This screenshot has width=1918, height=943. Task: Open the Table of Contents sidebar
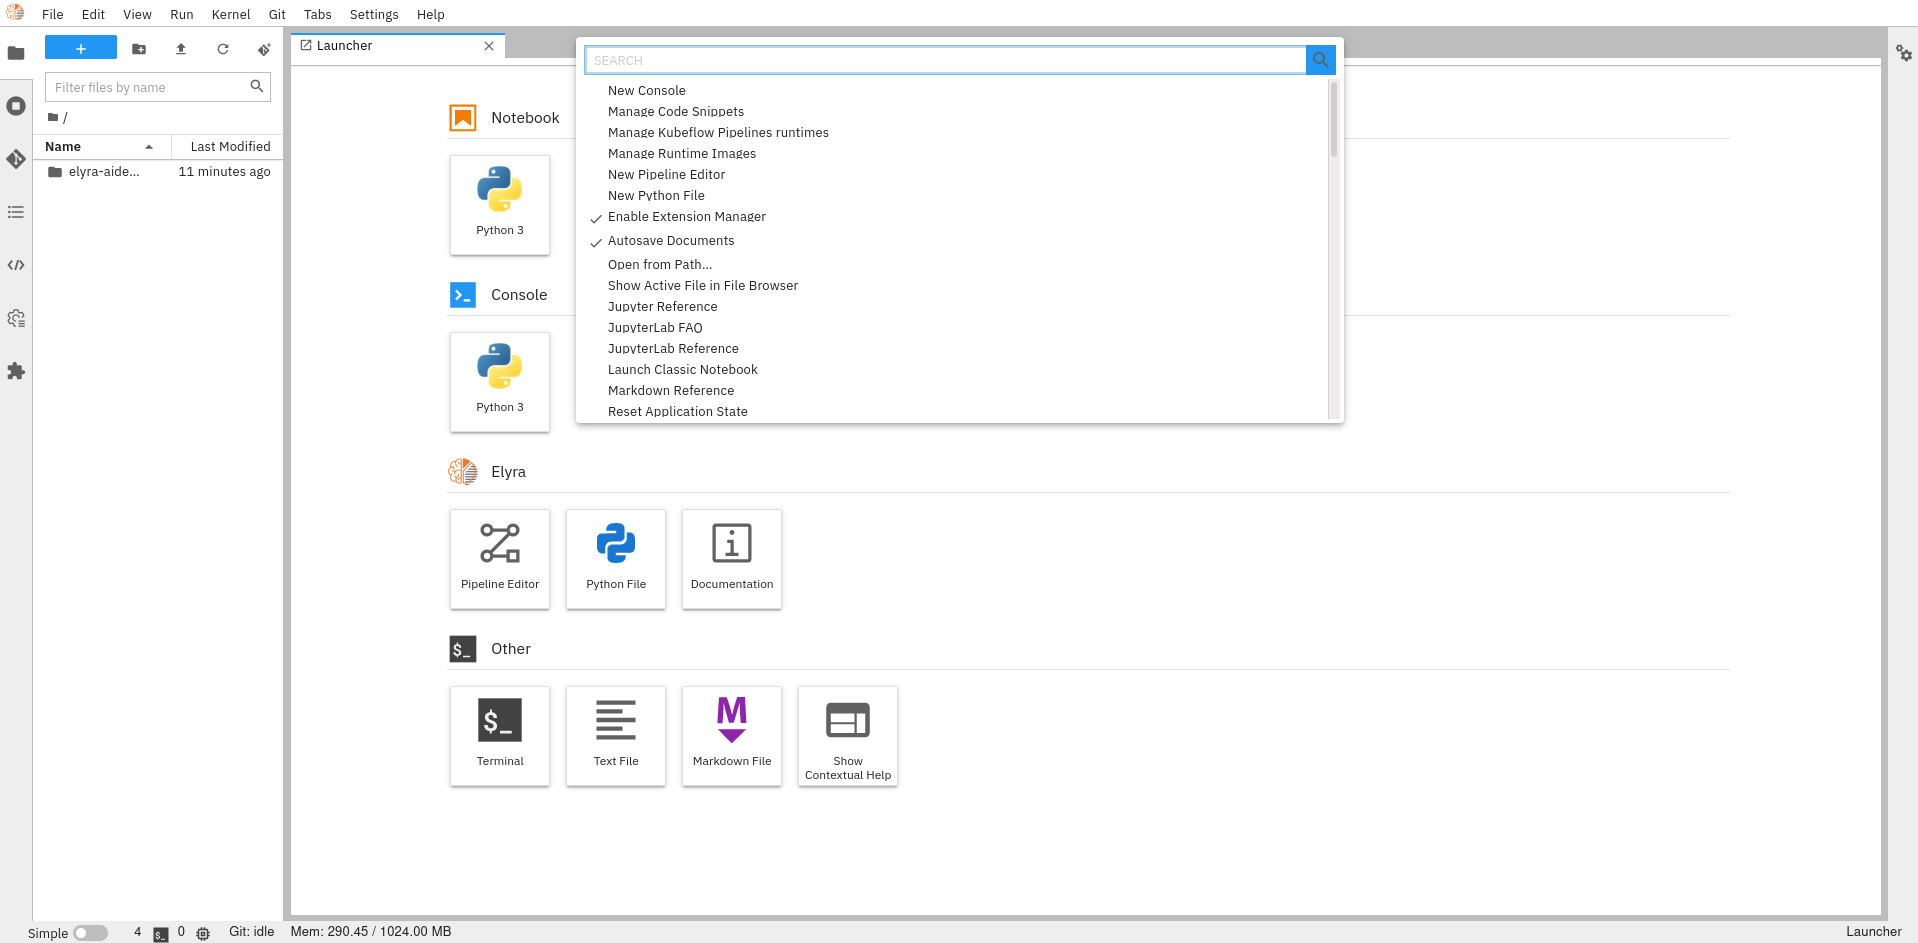[x=16, y=212]
